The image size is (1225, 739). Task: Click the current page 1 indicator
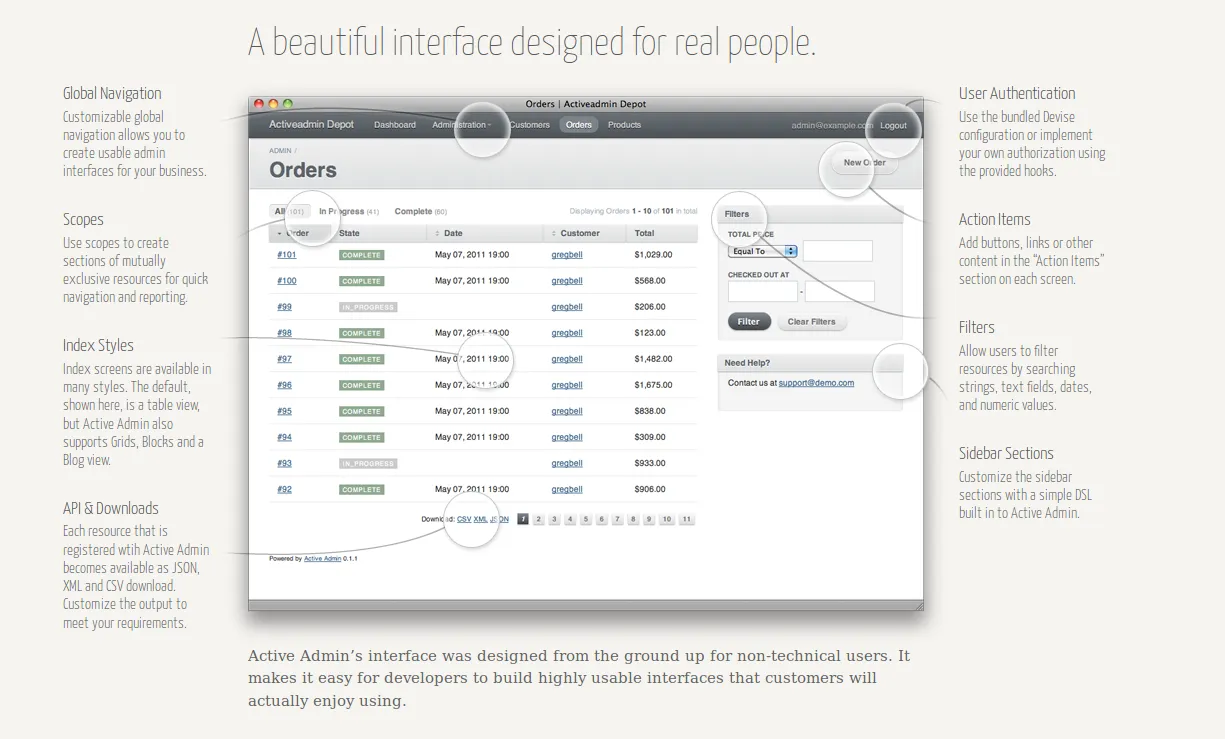click(x=523, y=519)
